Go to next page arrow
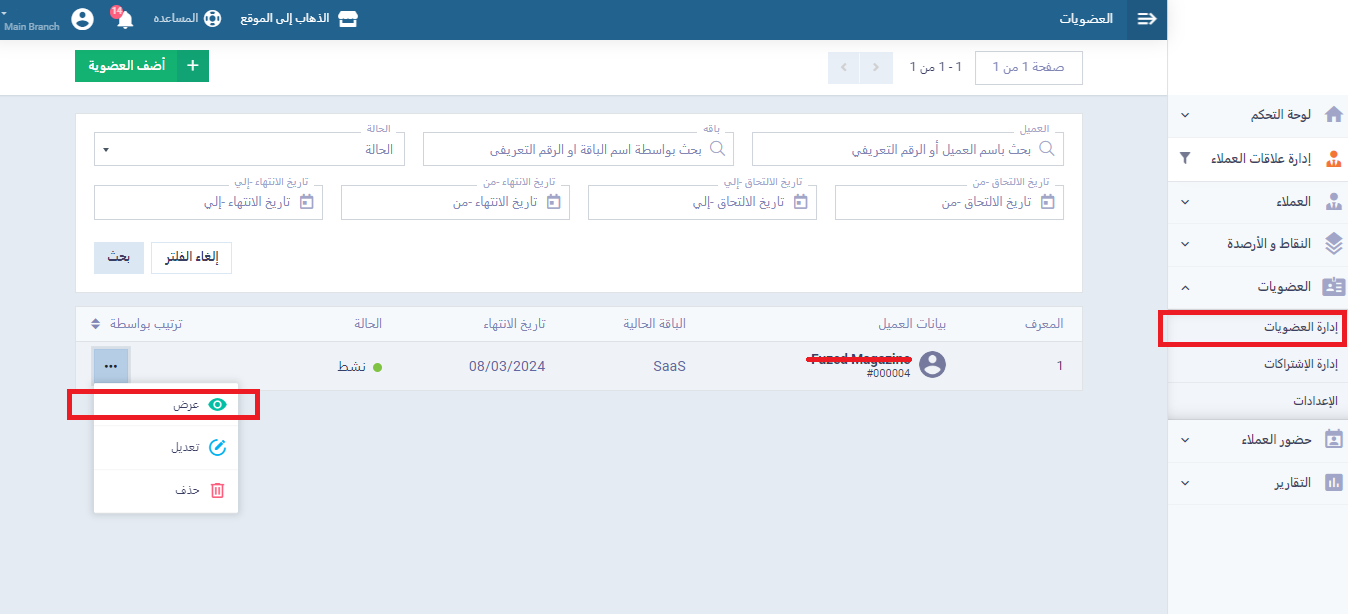Image resolution: width=1348 pixels, height=614 pixels. point(844,67)
